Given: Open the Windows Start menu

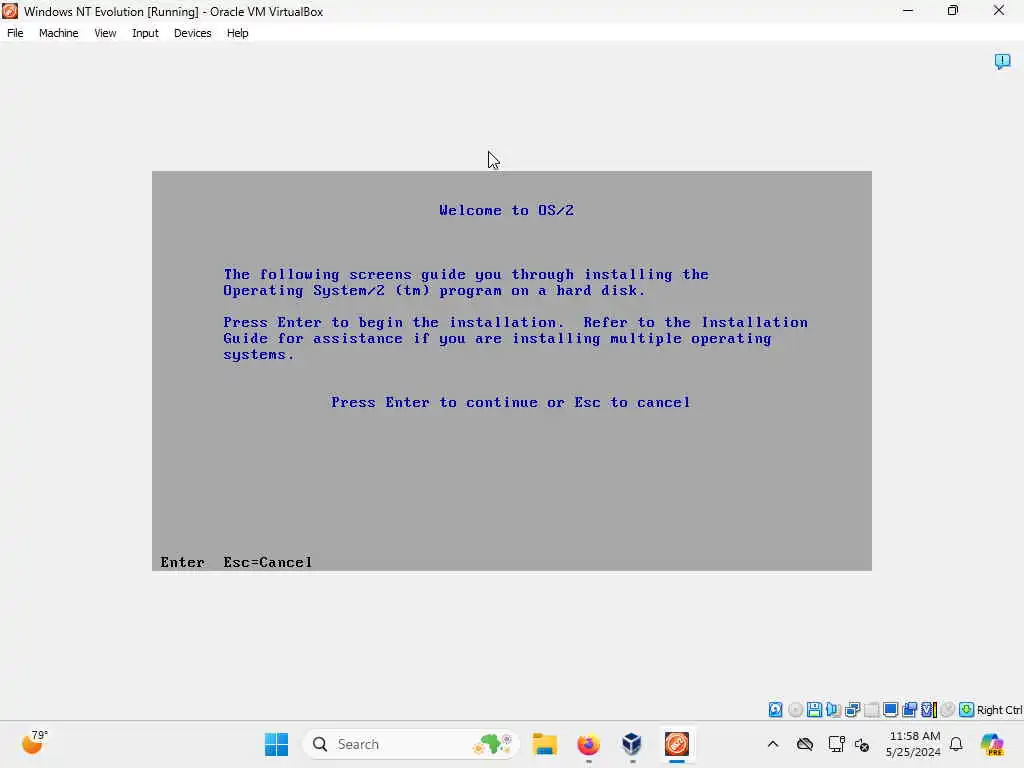Looking at the screenshot, I should pos(276,744).
